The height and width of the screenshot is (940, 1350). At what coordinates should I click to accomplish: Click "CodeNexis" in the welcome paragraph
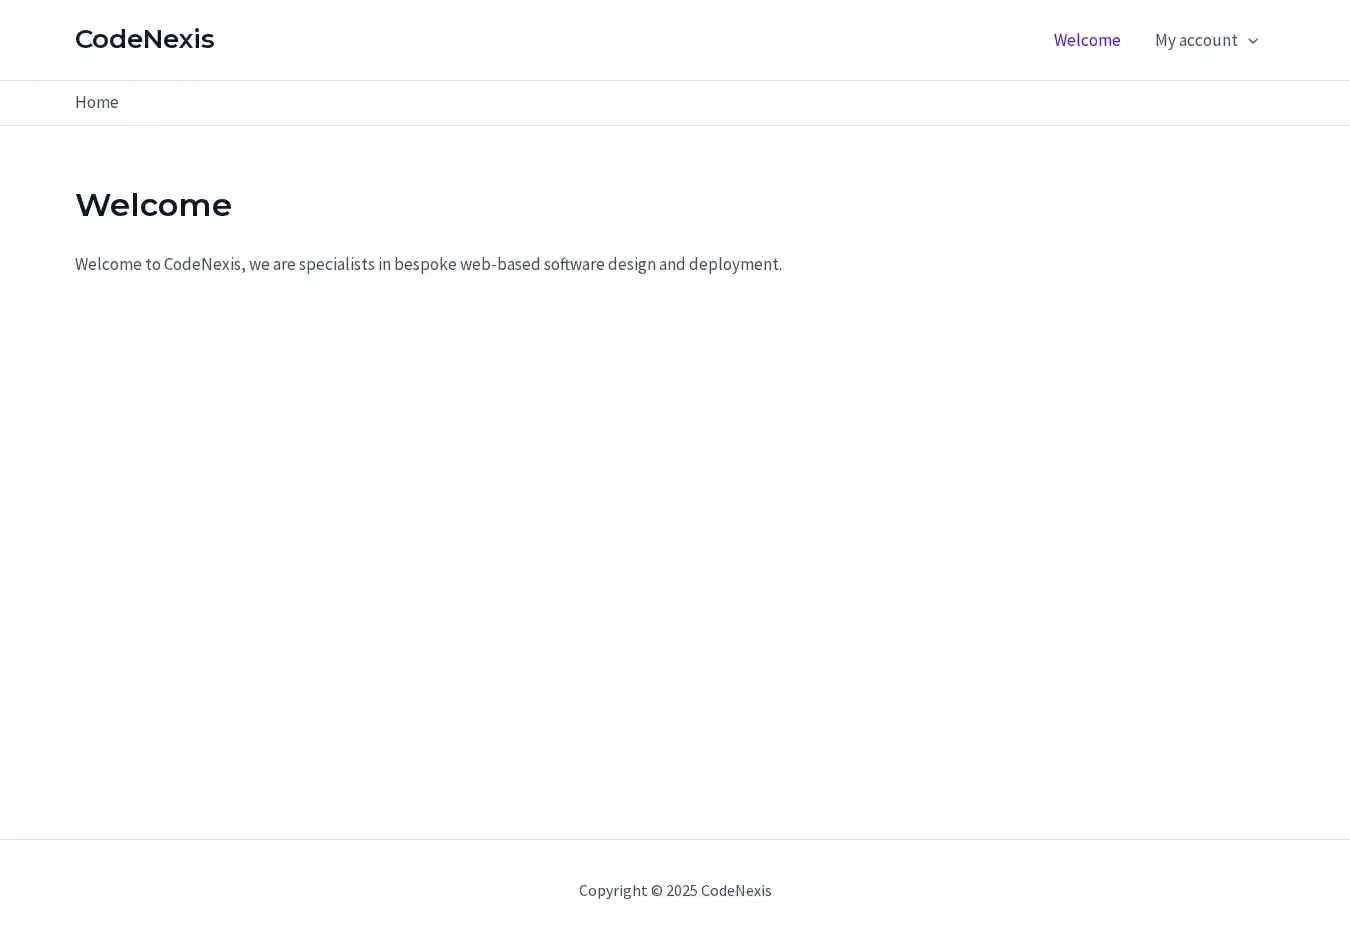click(203, 264)
